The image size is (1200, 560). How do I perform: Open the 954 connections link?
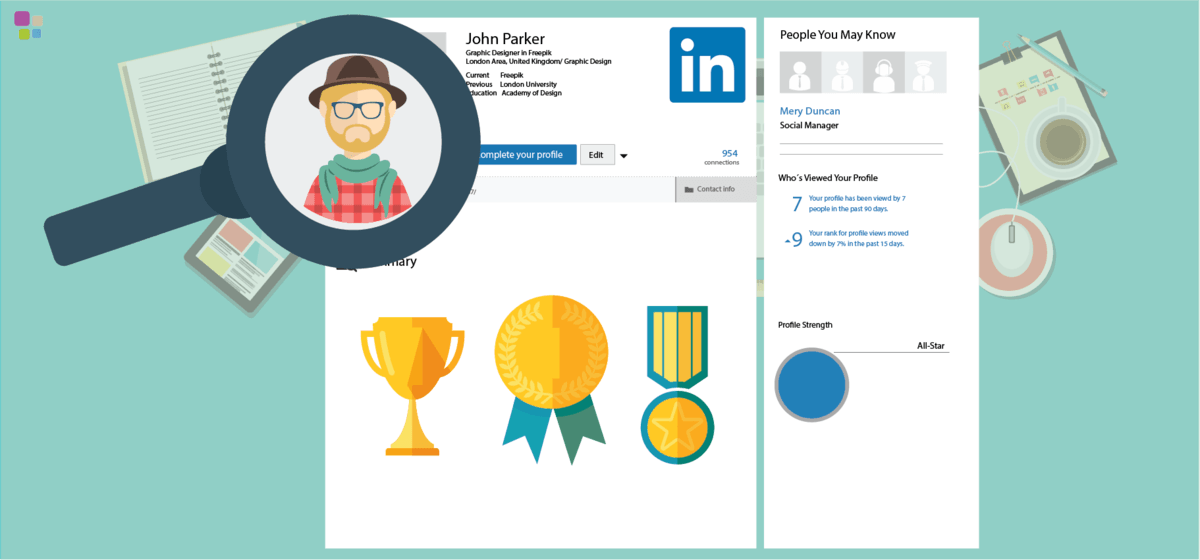tap(722, 157)
